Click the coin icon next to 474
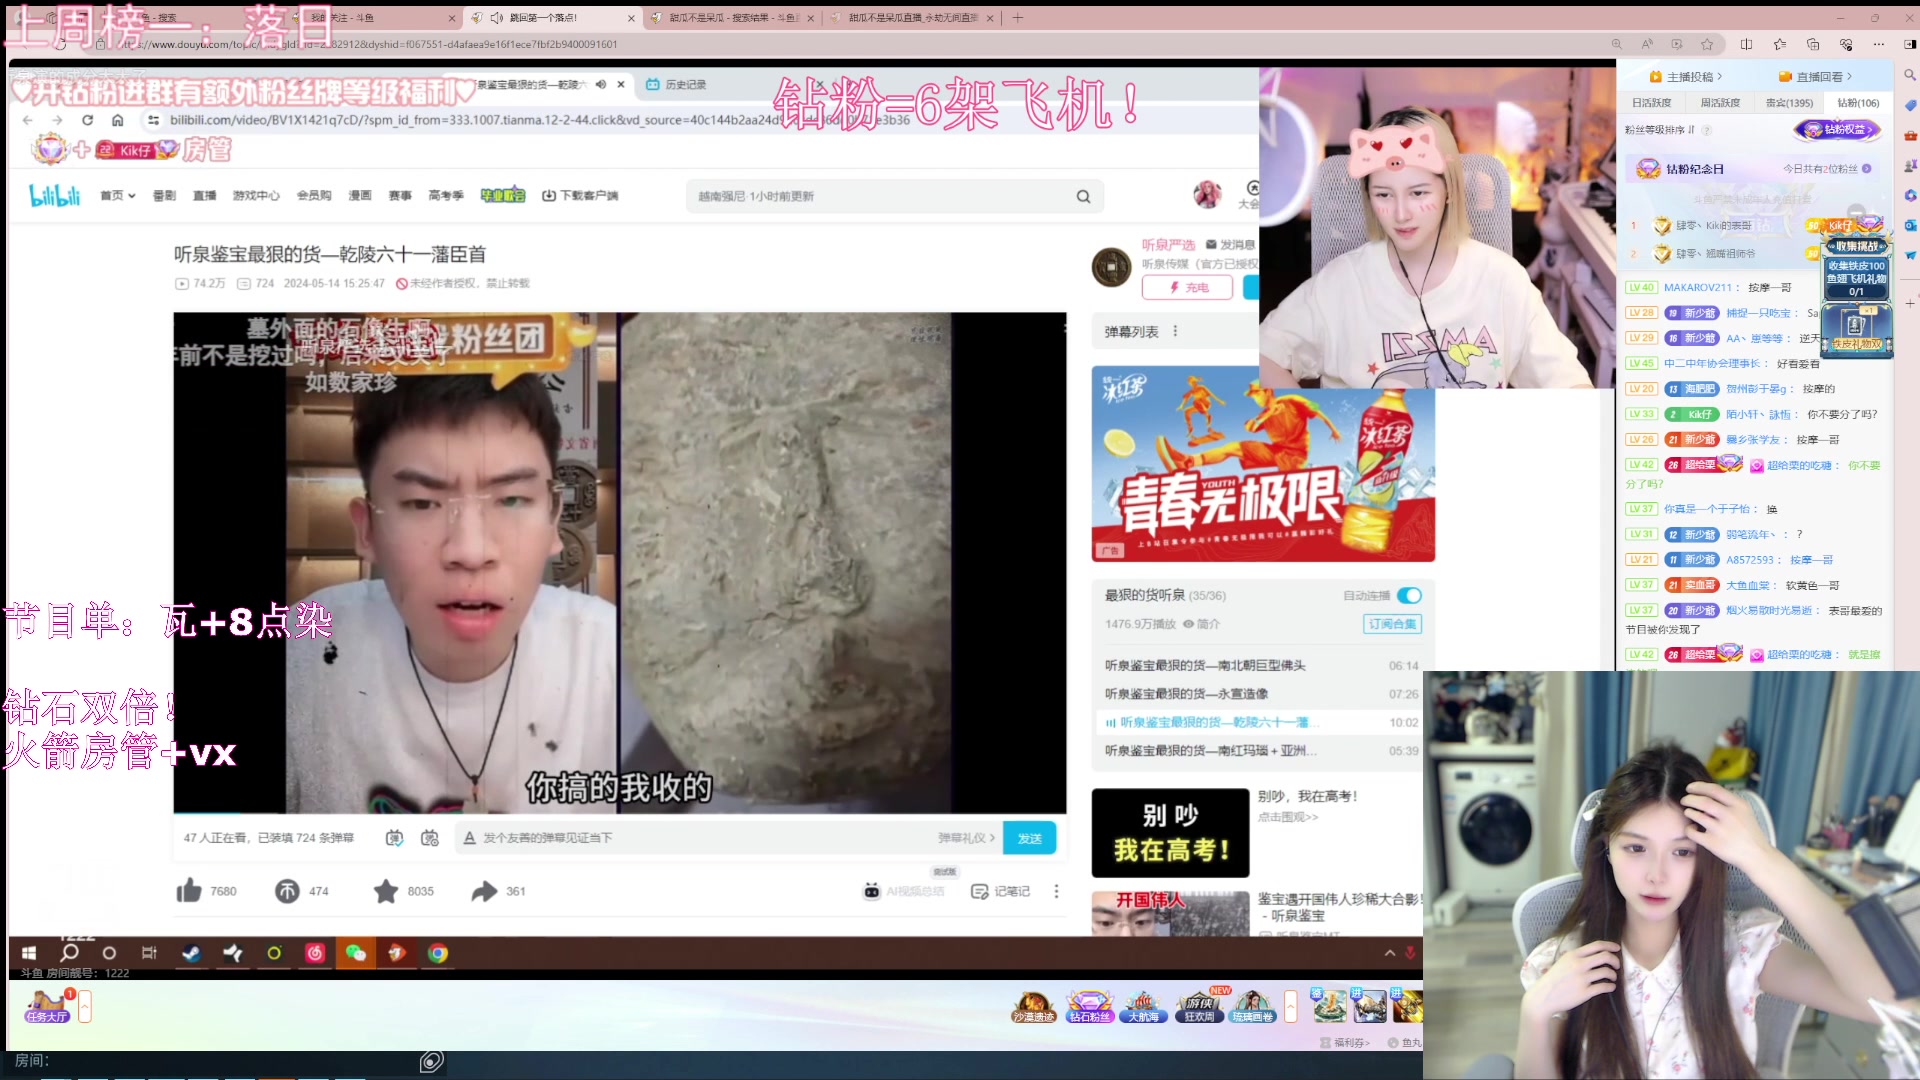The image size is (1920, 1080). coord(287,891)
